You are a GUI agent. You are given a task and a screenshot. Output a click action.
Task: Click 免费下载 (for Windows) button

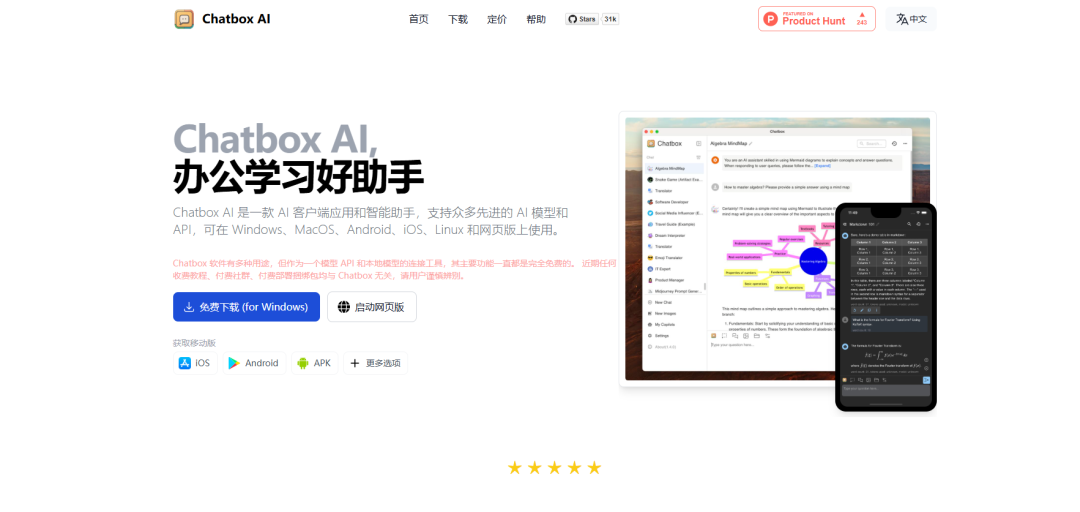point(247,307)
